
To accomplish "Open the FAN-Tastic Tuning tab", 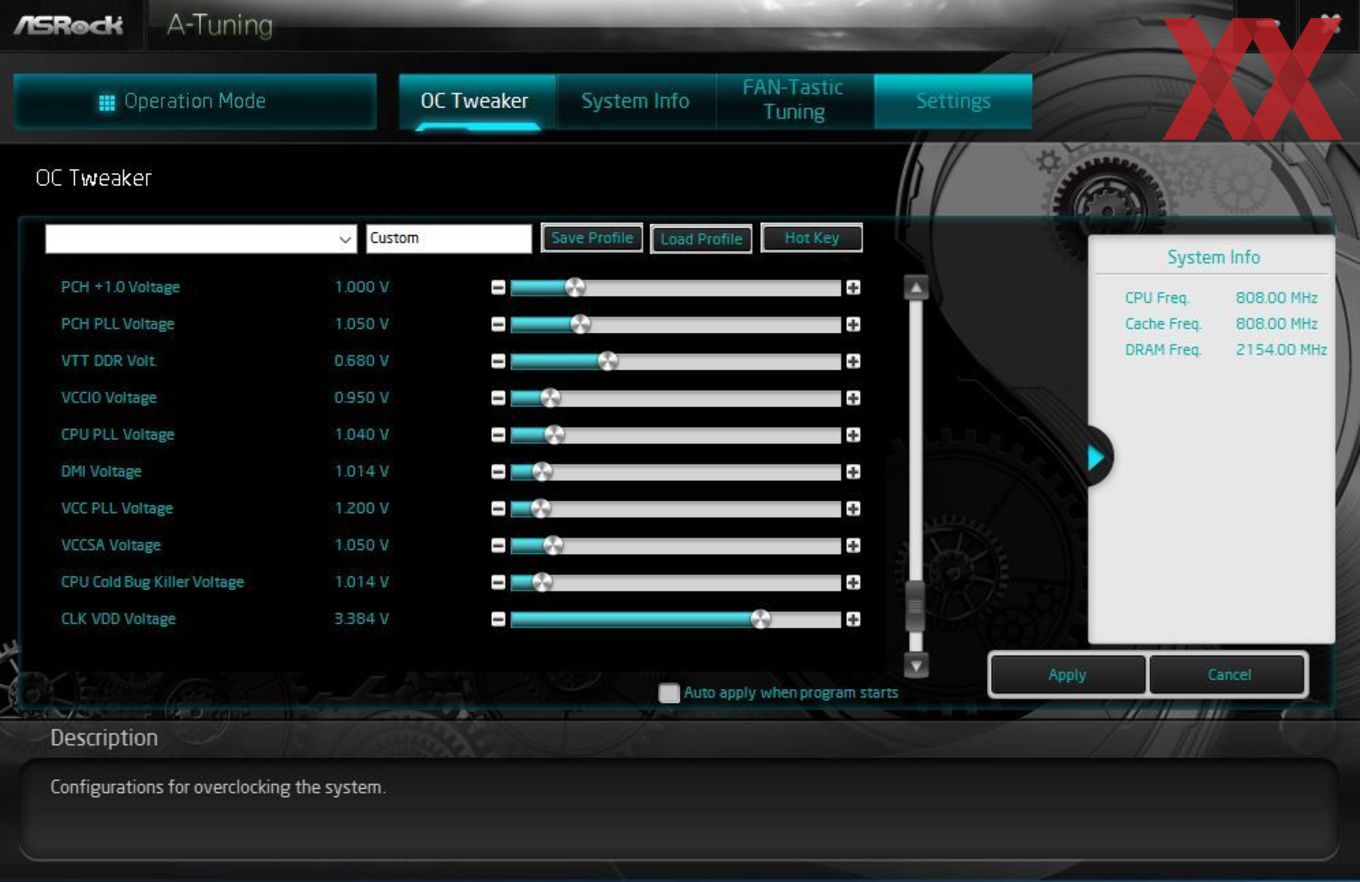I will [795, 101].
